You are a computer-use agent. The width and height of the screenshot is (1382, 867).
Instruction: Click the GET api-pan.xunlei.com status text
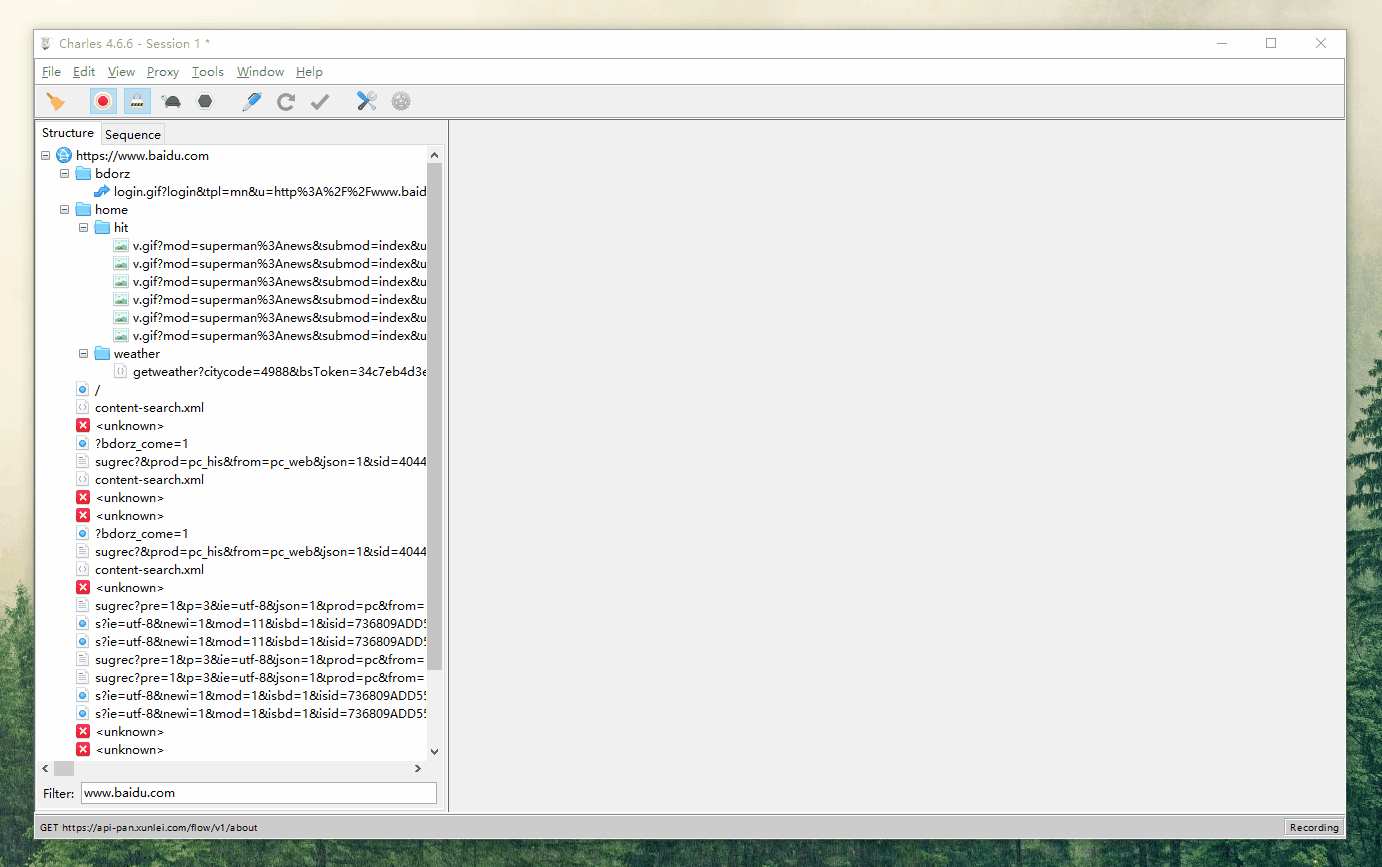[149, 827]
